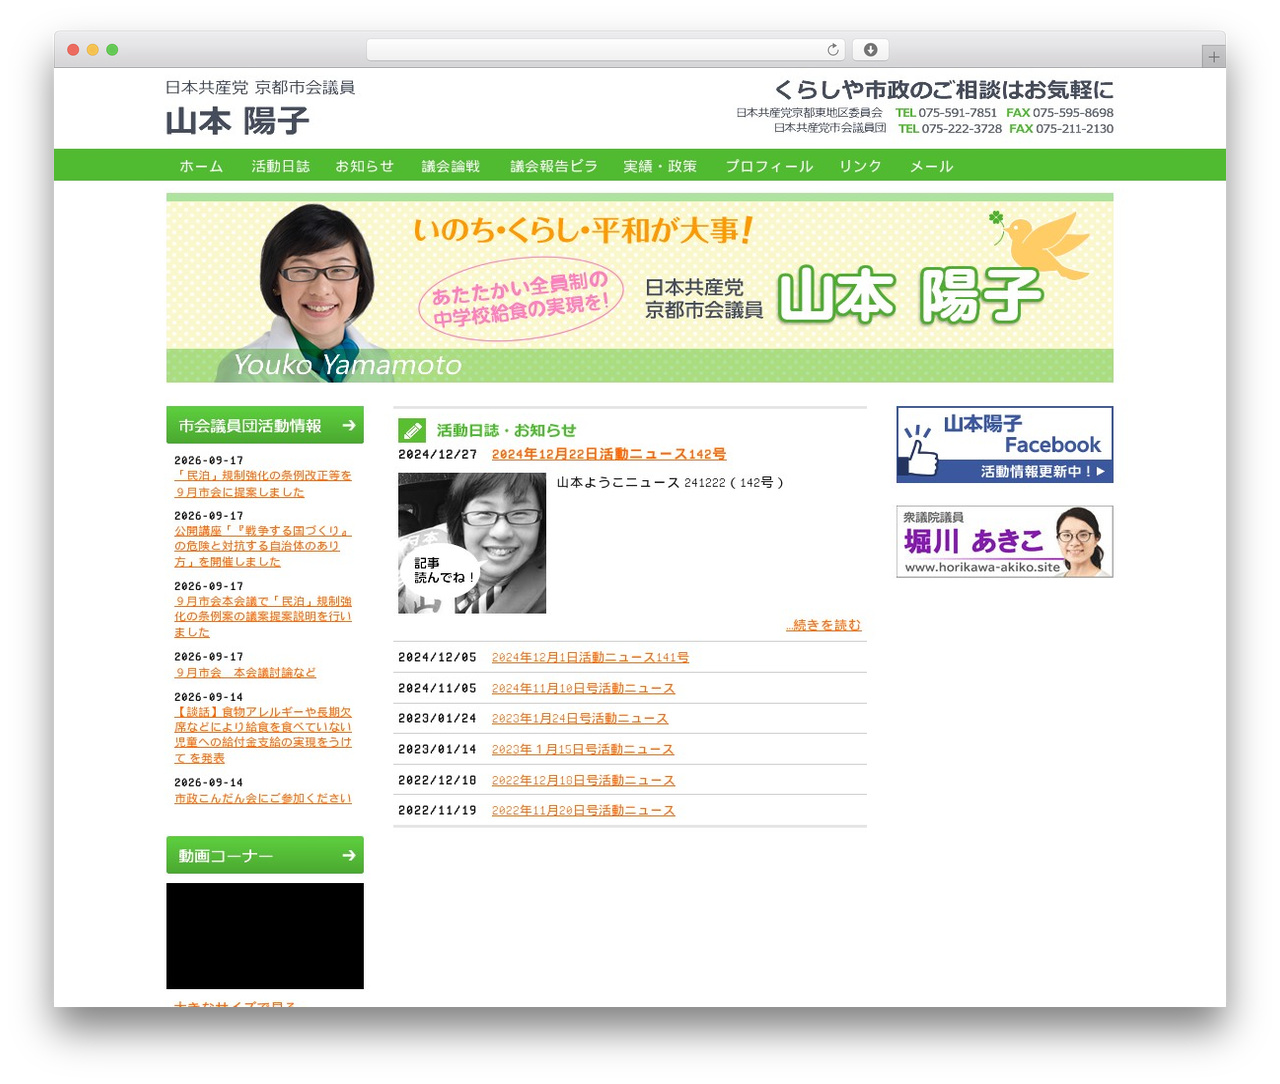The image size is (1280, 1084).
Task: Open the ホーム menu item
Action: tap(201, 166)
